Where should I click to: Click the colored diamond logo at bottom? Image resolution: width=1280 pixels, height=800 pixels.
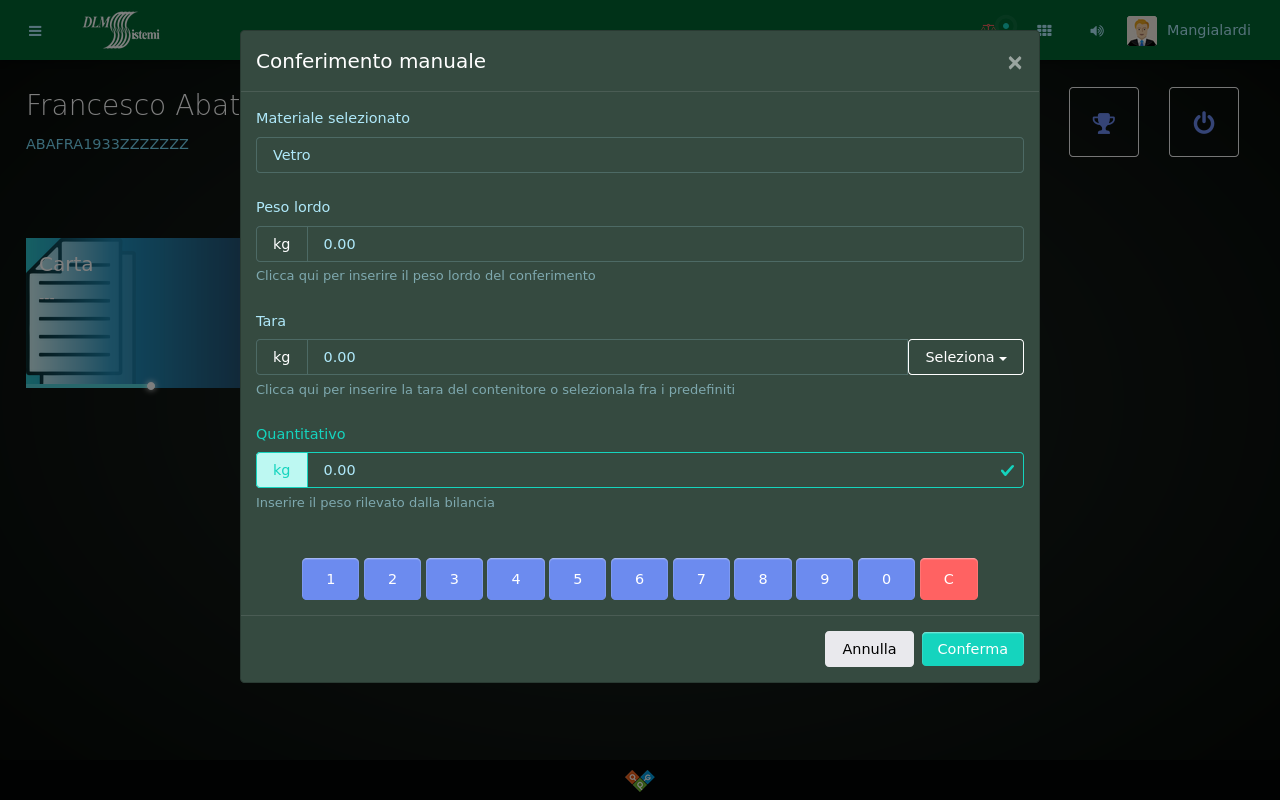pyautogui.click(x=640, y=779)
